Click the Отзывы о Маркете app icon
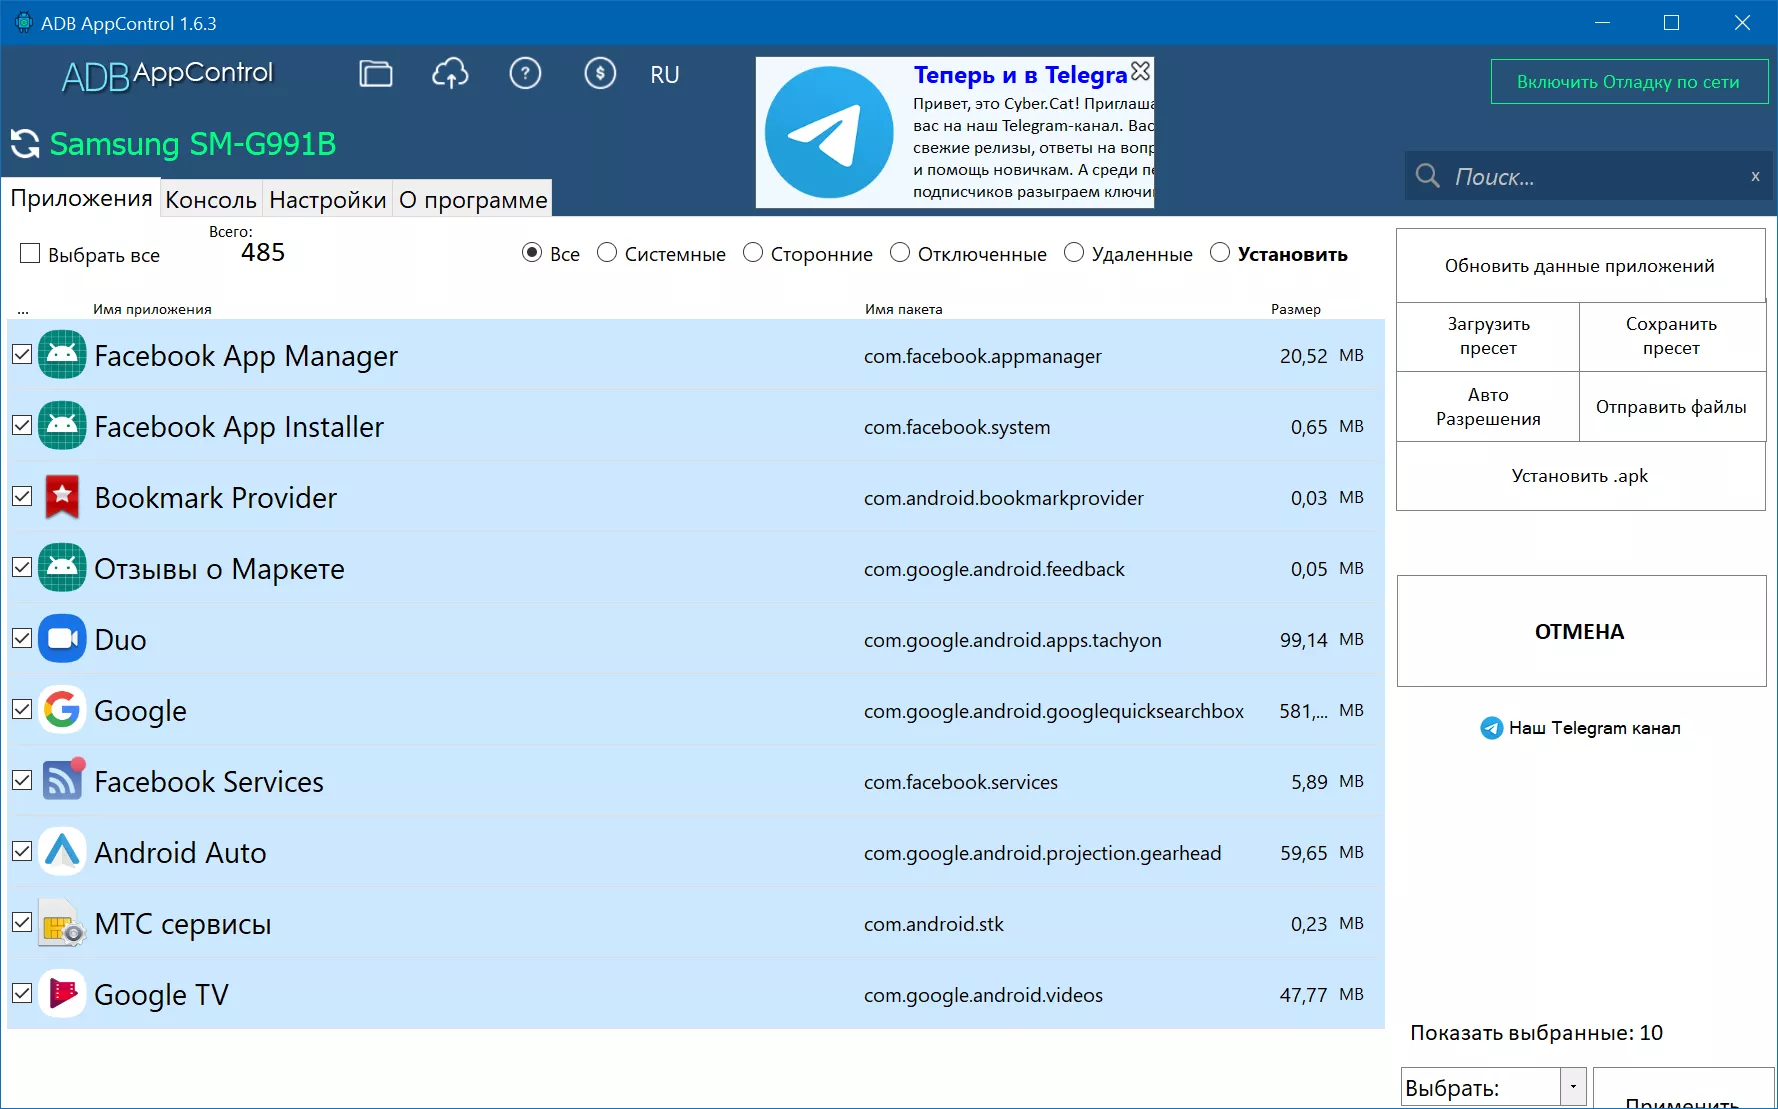Viewport: 1778px width, 1109px height. [62, 568]
